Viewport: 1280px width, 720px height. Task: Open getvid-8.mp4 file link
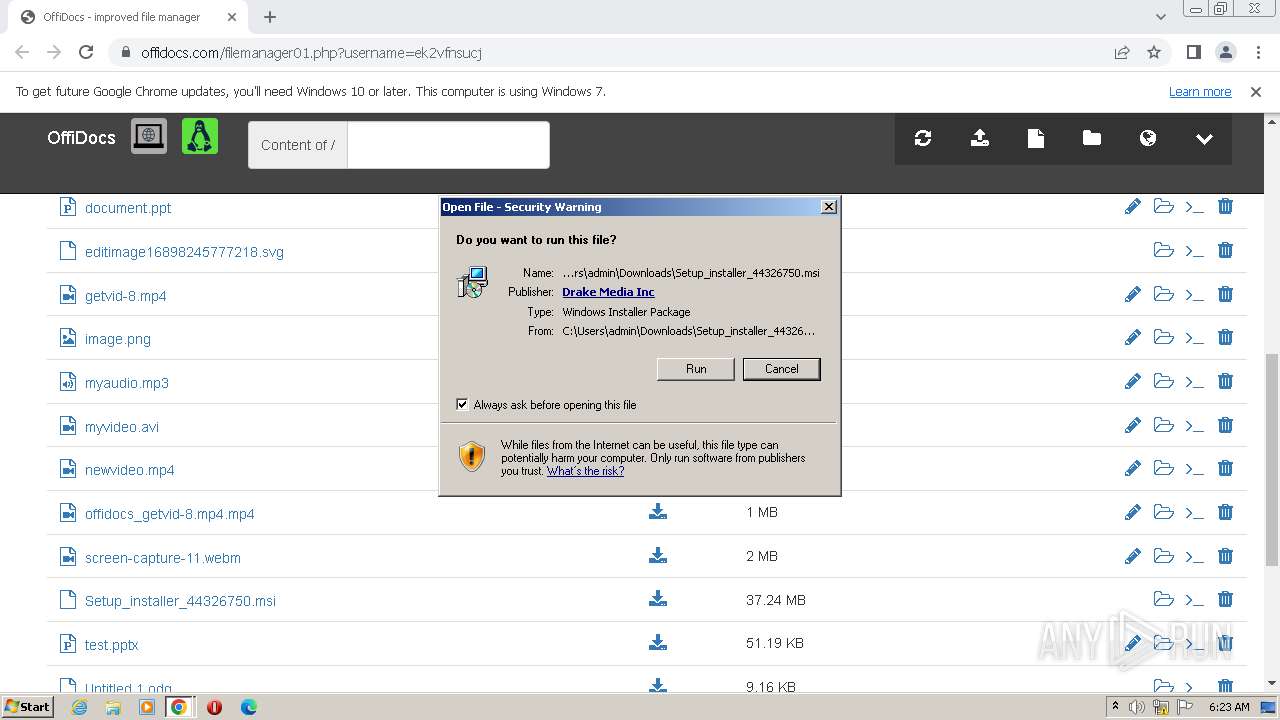click(126, 296)
